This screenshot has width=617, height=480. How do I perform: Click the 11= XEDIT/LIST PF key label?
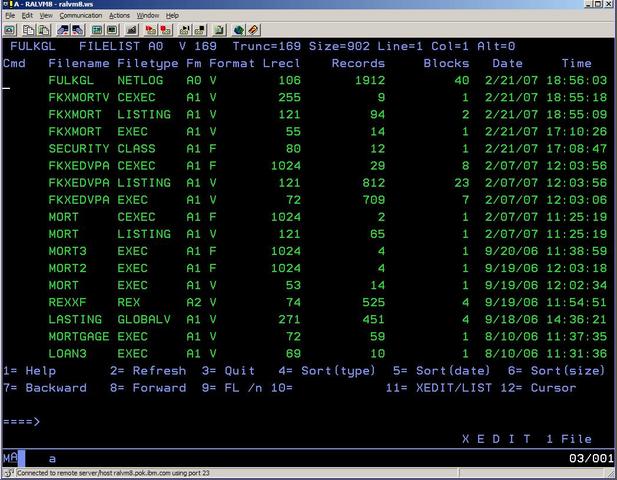pyautogui.click(x=439, y=388)
